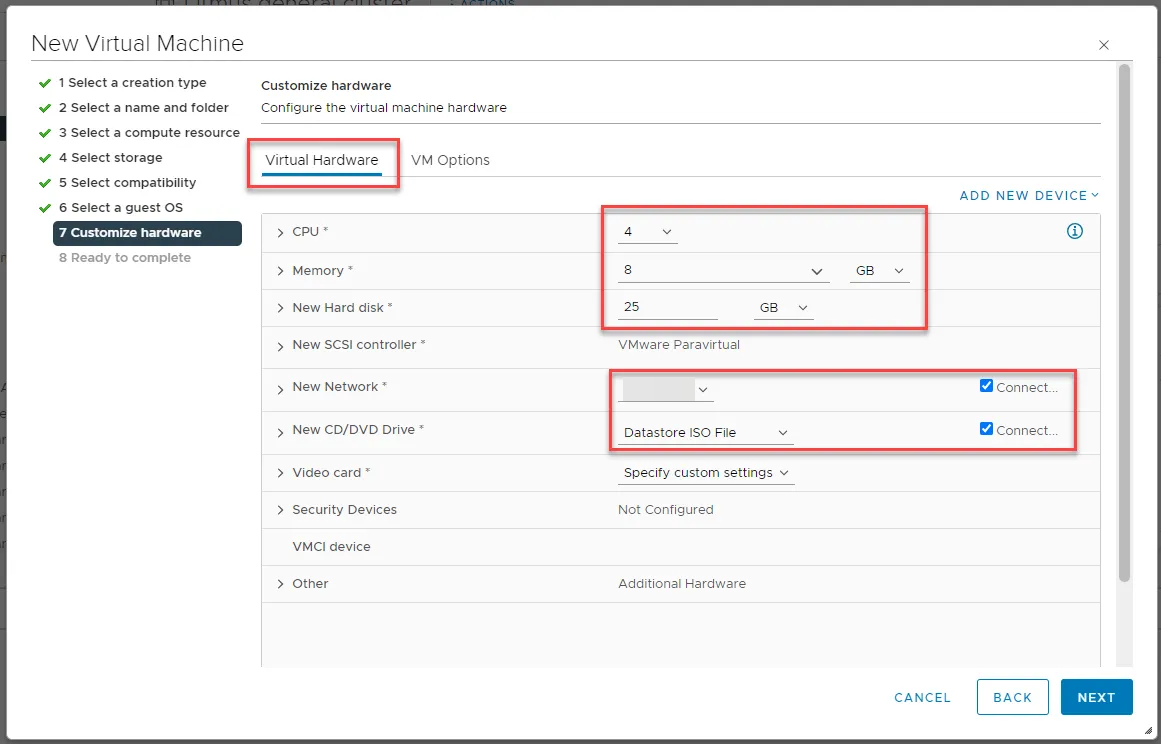1161x744 pixels.
Task: Click the NEXT button
Action: (1096, 697)
